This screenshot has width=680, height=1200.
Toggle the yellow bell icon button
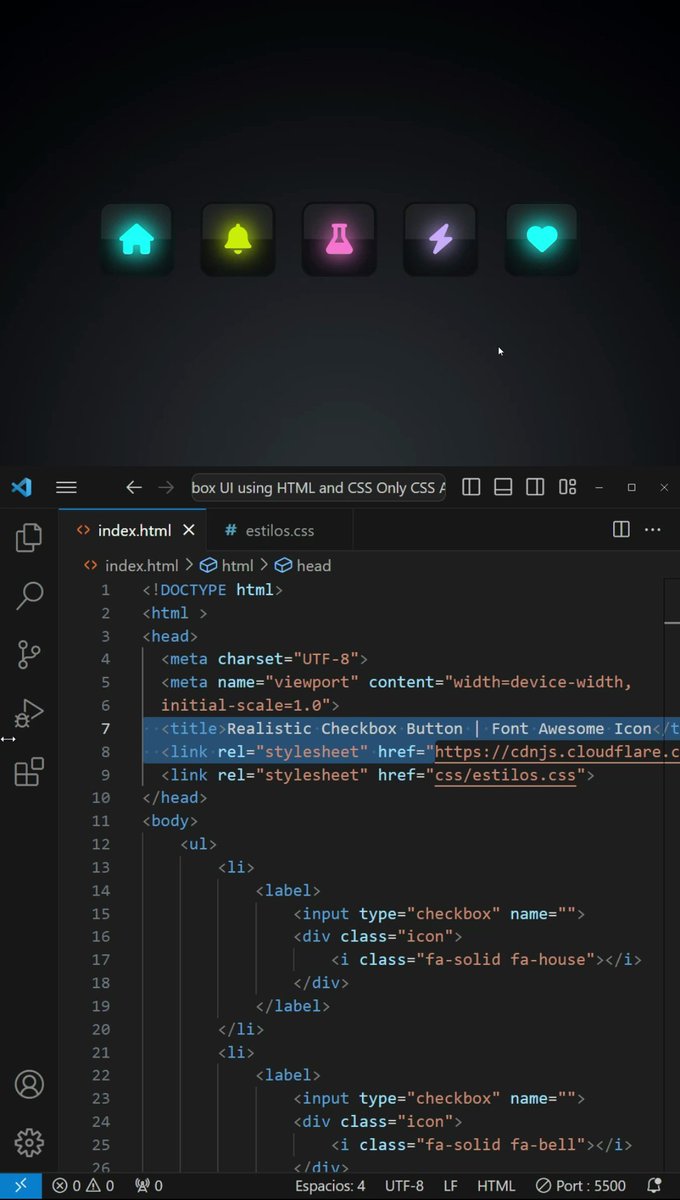point(238,240)
